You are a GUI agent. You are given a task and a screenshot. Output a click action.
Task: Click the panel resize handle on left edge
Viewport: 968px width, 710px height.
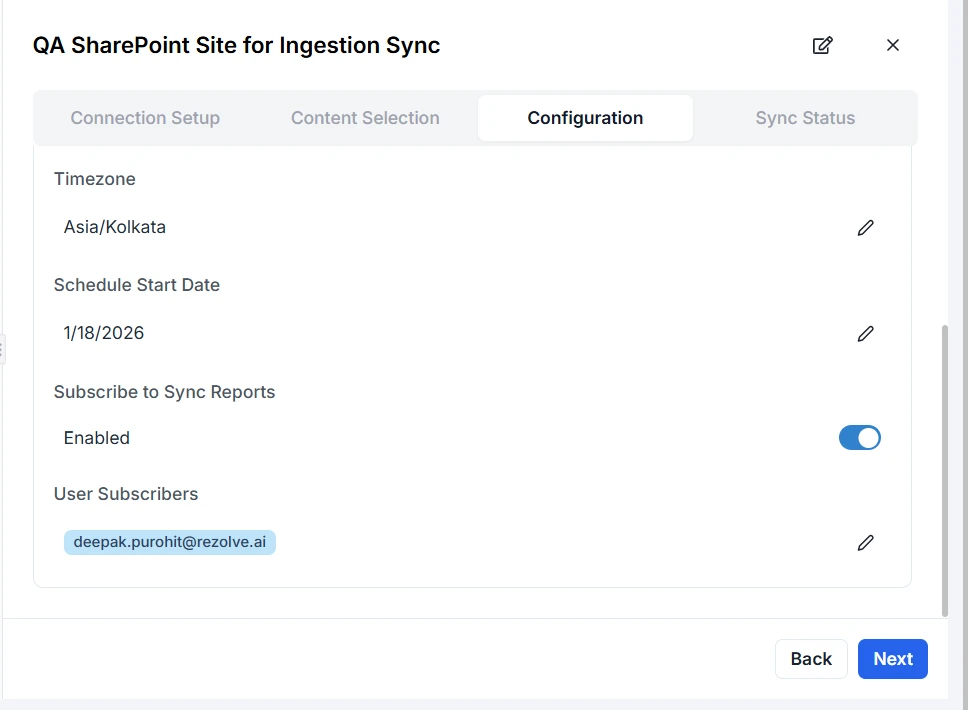click(x=2, y=349)
